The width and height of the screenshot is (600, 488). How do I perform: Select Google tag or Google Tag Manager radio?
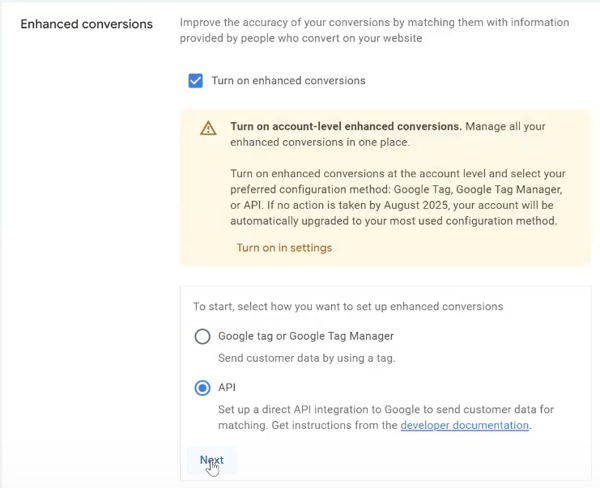pos(203,337)
